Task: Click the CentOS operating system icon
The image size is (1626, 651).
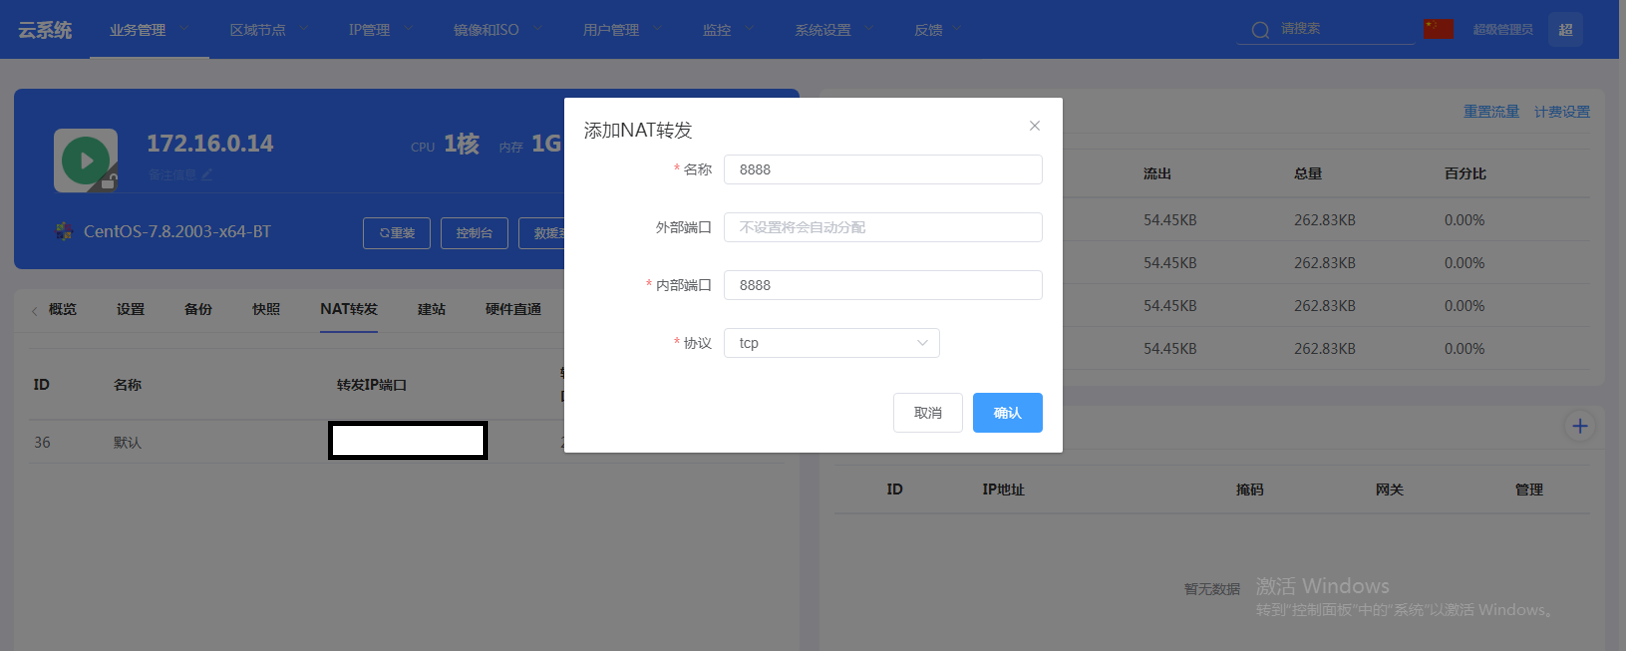Action: (x=64, y=232)
